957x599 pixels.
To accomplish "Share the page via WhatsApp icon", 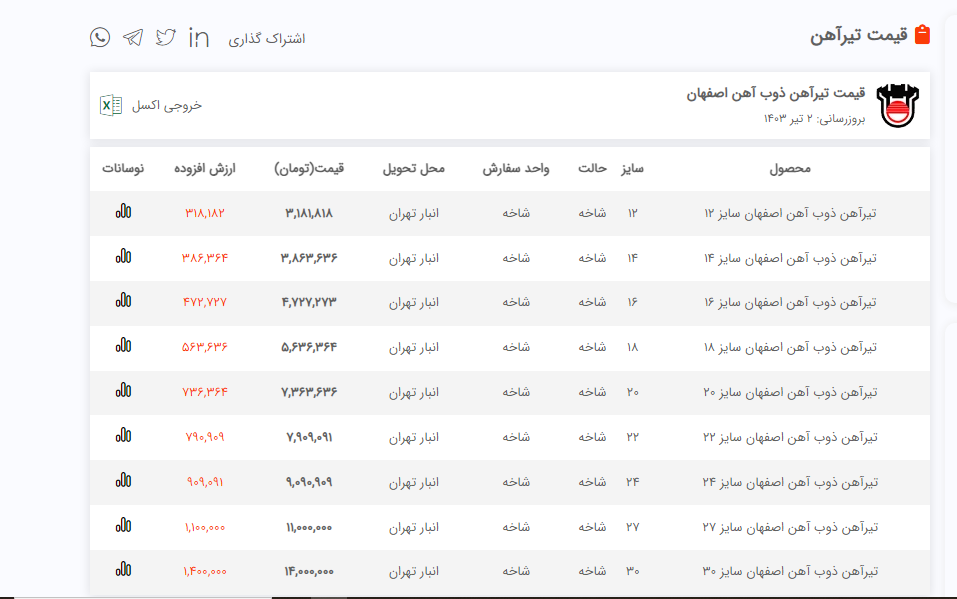I will tap(100, 38).
